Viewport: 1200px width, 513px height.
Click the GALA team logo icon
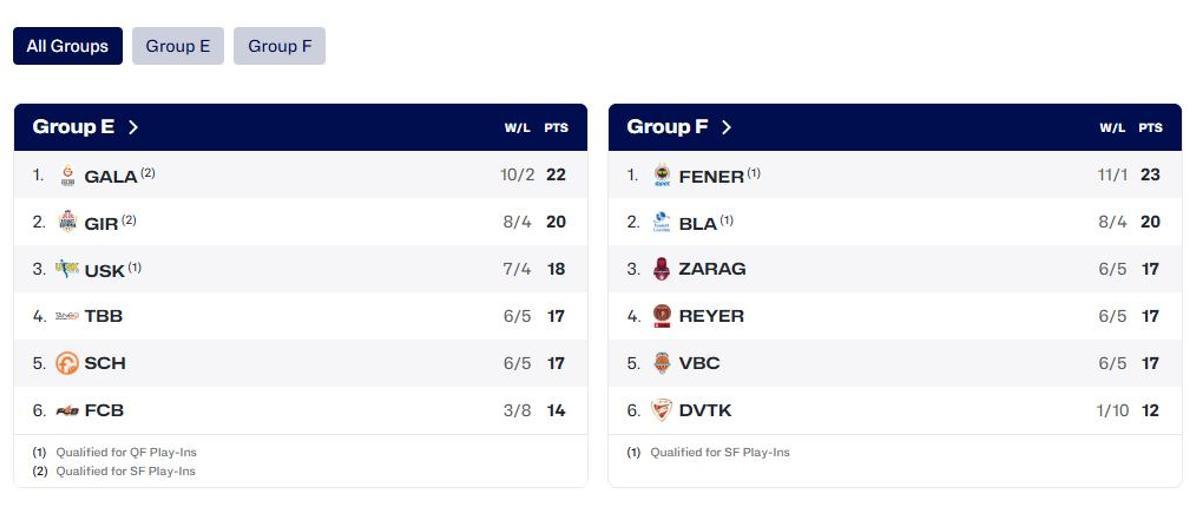(x=68, y=175)
